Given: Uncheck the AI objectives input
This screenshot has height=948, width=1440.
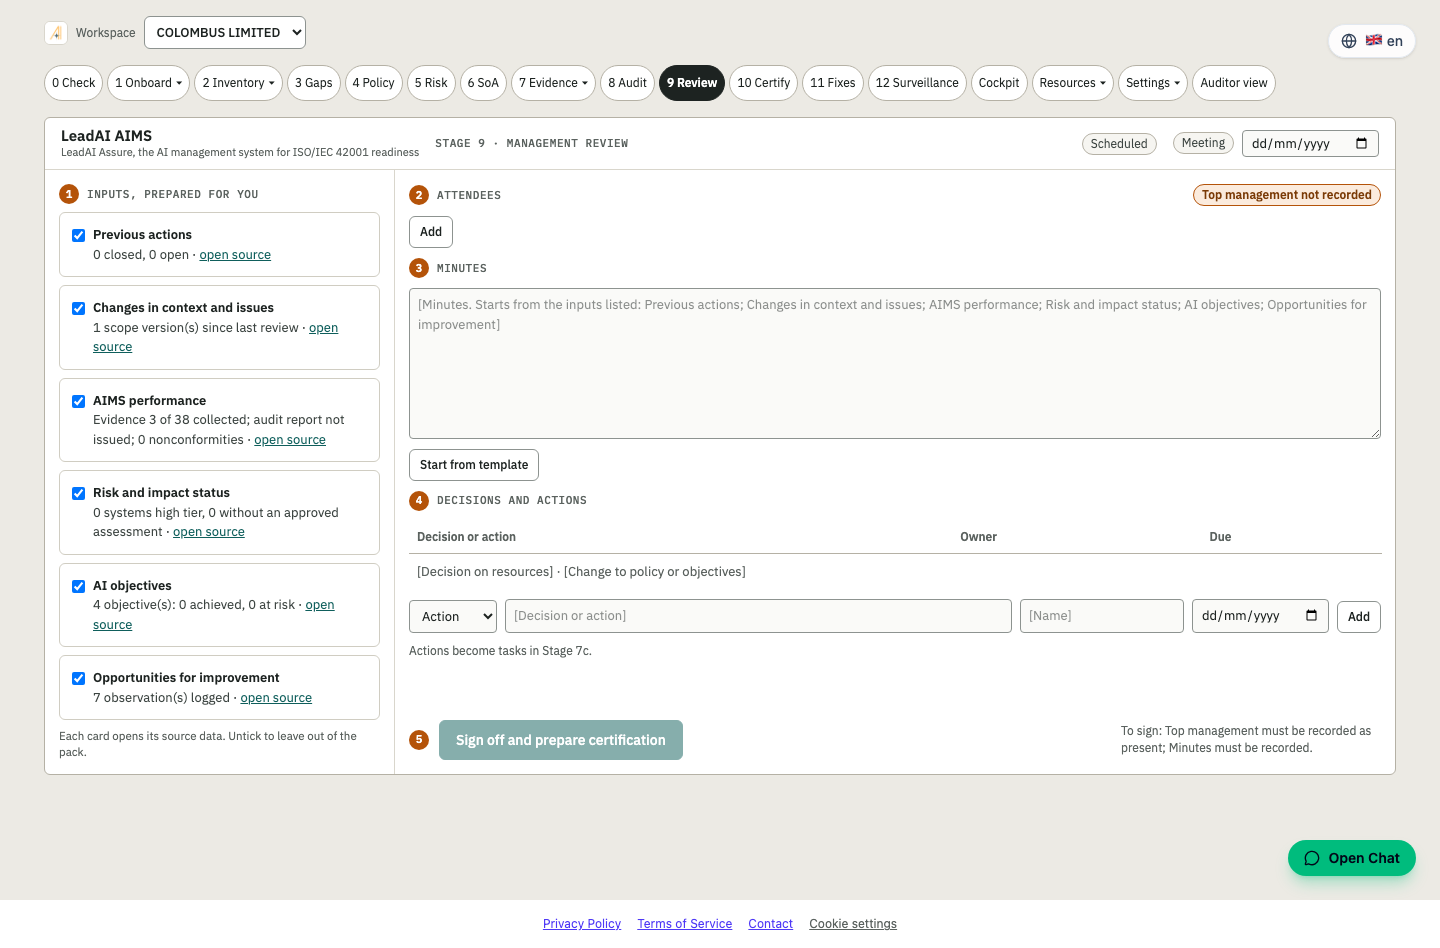Looking at the screenshot, I should pos(78,586).
